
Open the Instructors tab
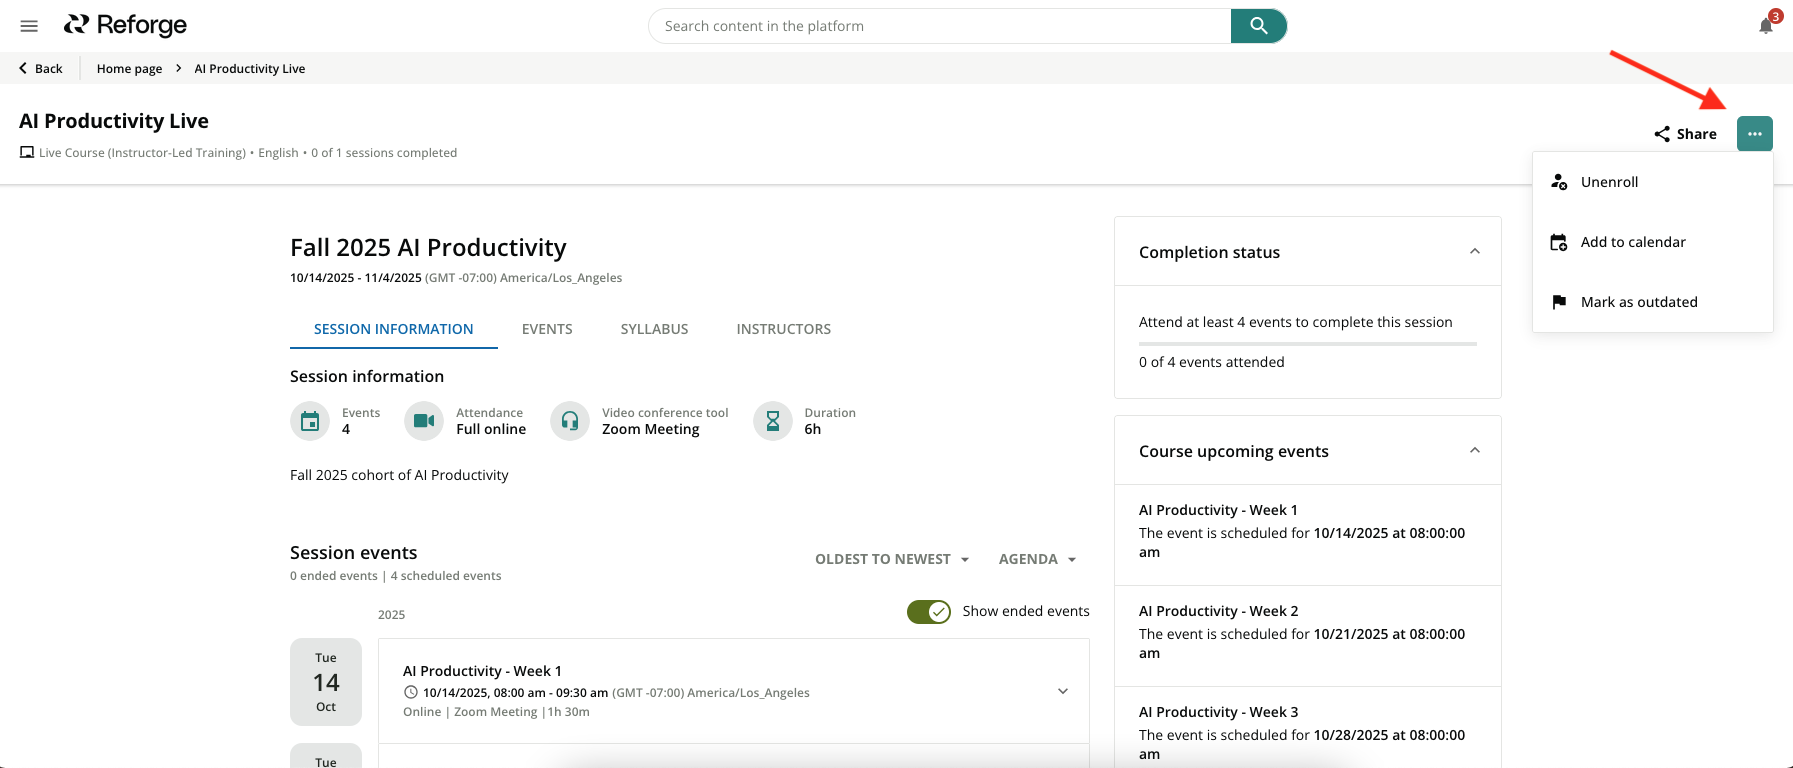(x=784, y=329)
